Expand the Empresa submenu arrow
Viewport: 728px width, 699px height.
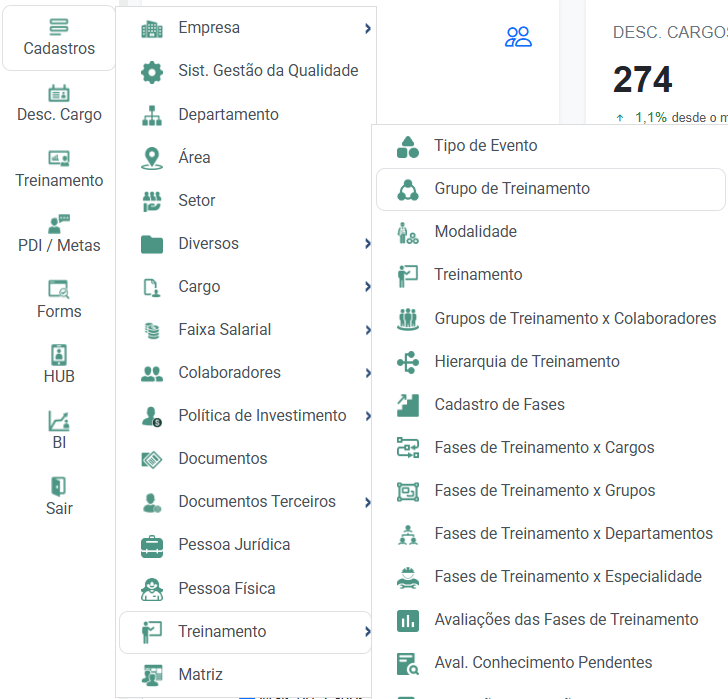tap(368, 29)
